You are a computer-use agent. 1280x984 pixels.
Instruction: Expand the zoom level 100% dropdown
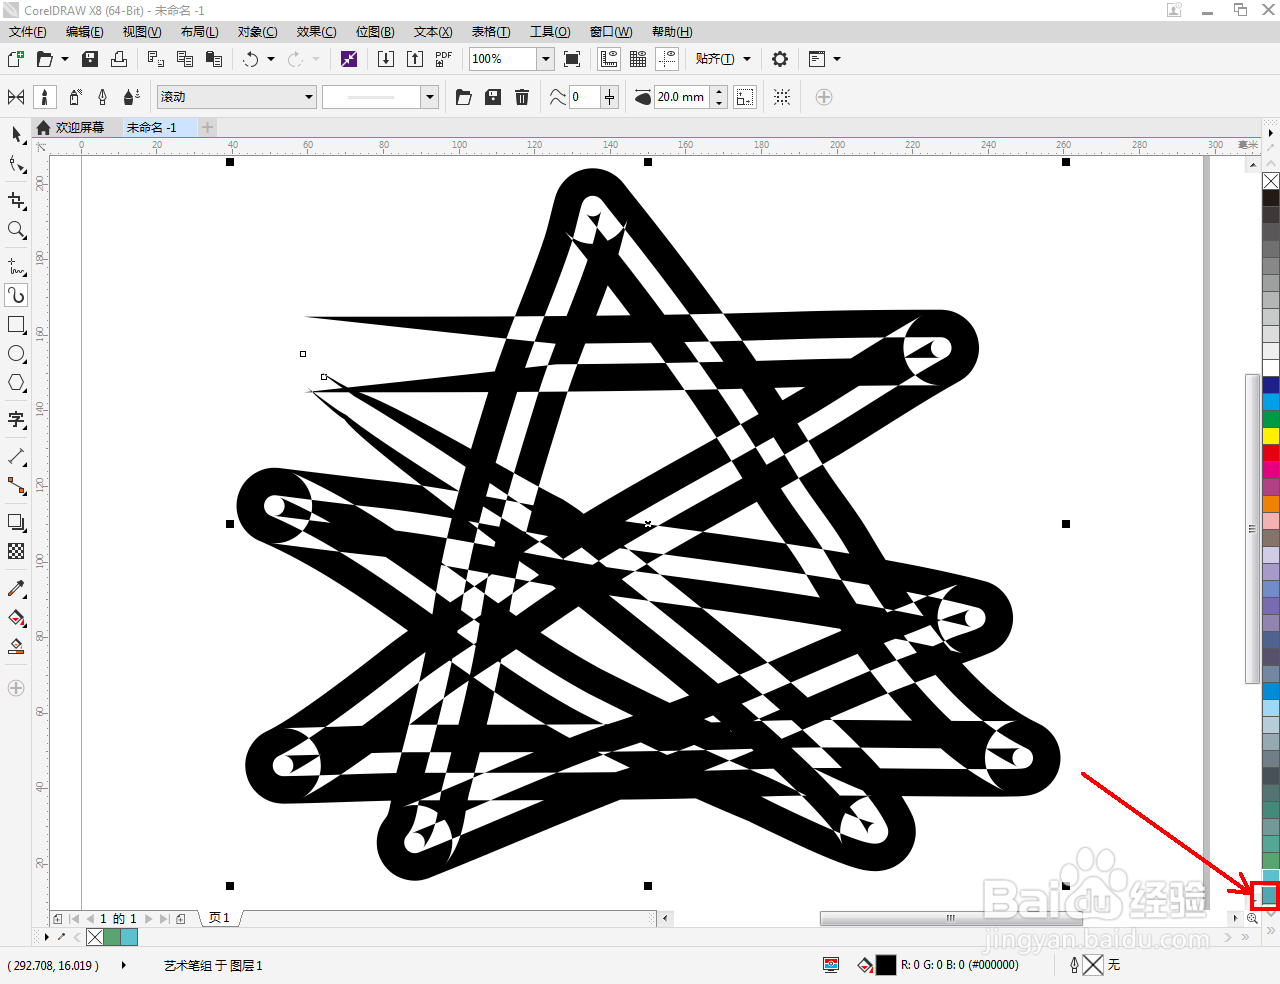546,59
